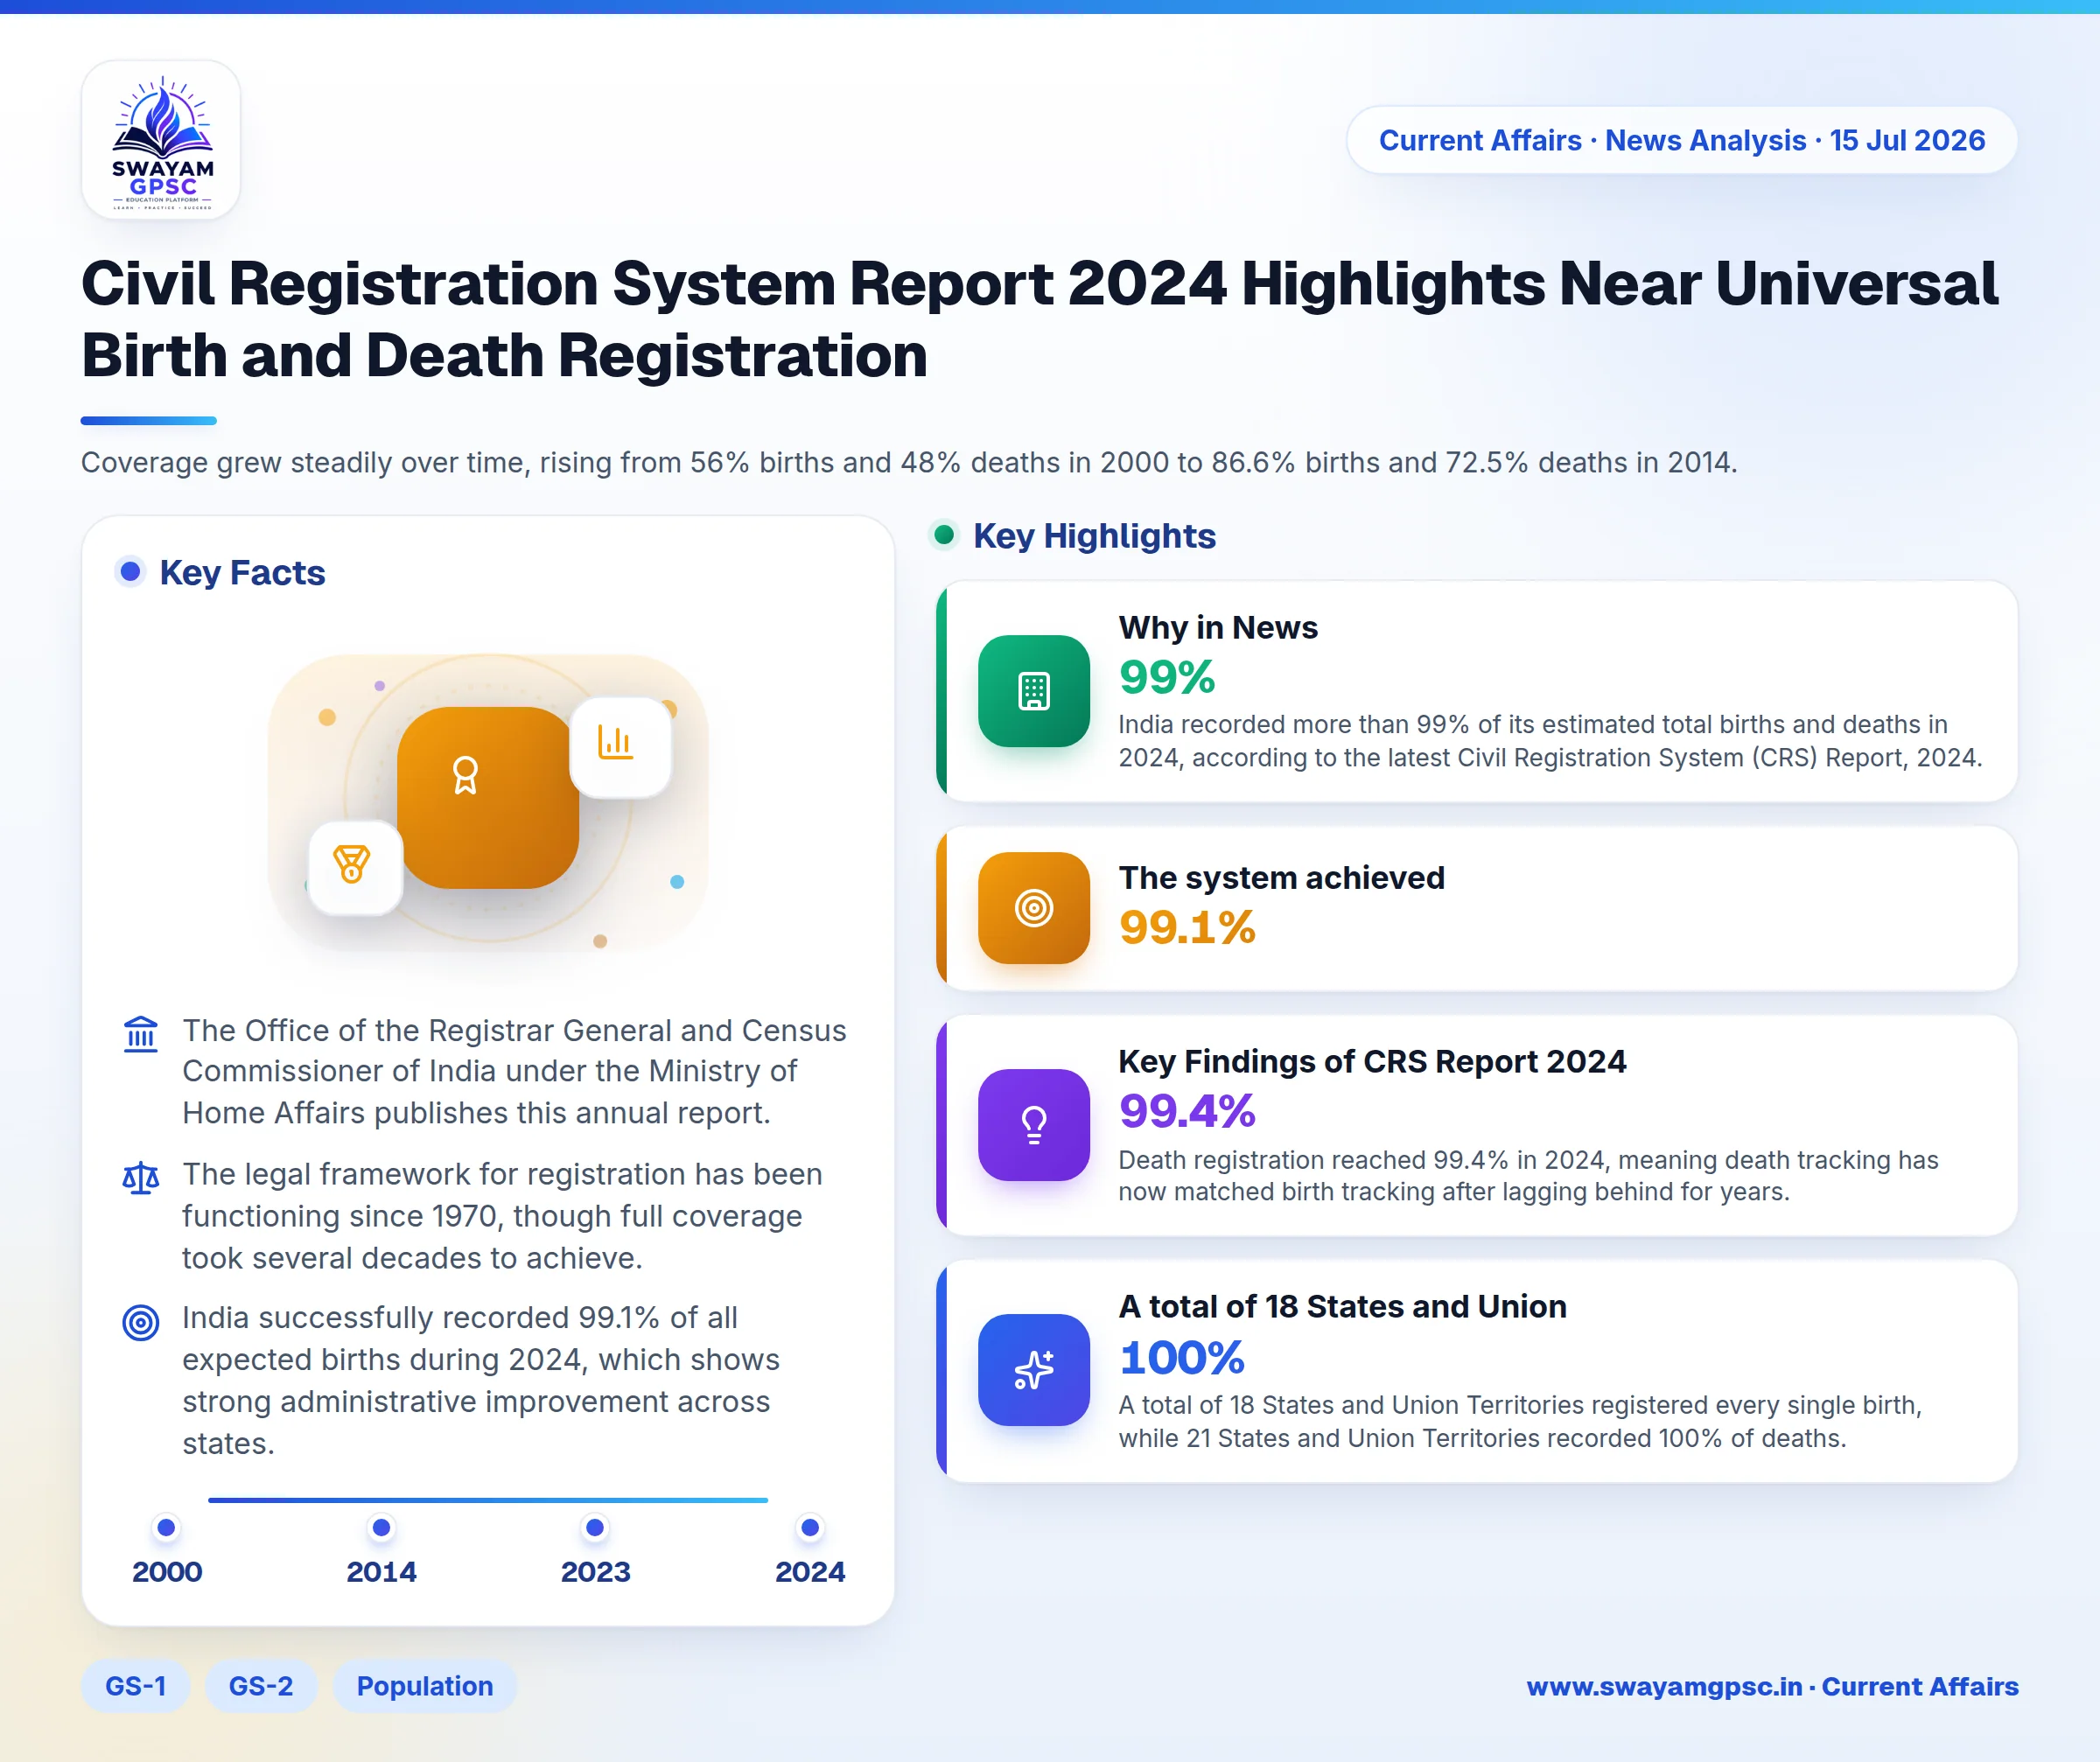Click the bar chart icon tile in illustration
This screenshot has height=1762, width=2100.
pyautogui.click(x=620, y=746)
